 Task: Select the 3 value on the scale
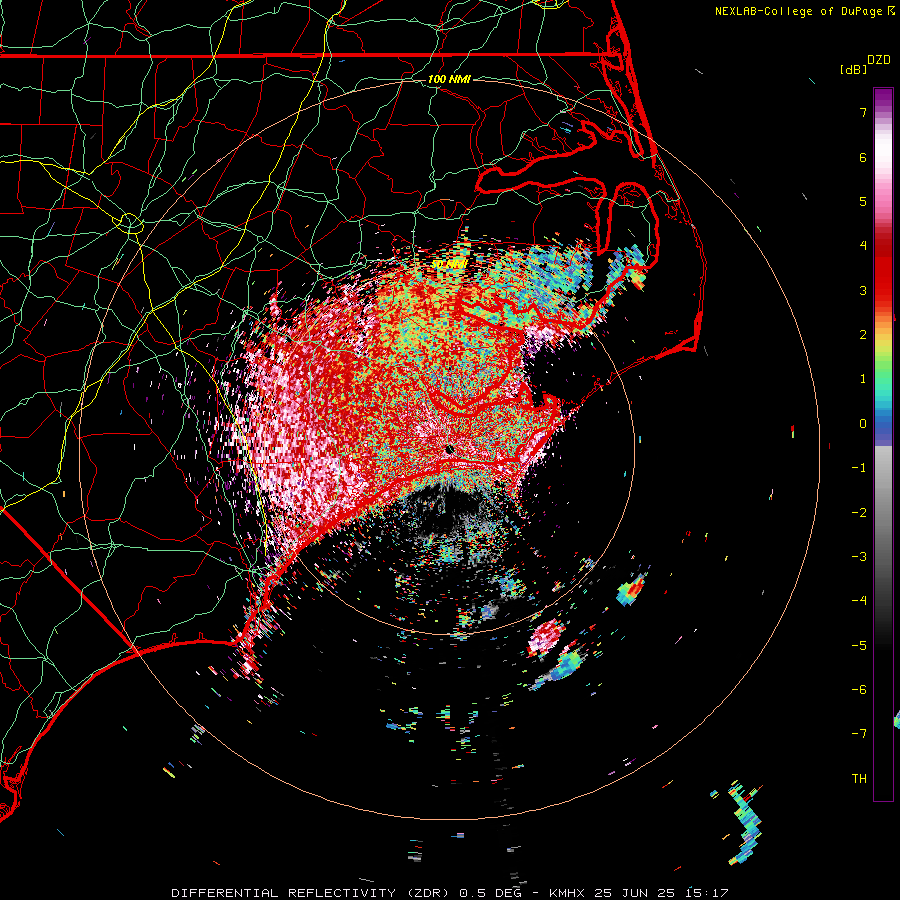[x=863, y=290]
